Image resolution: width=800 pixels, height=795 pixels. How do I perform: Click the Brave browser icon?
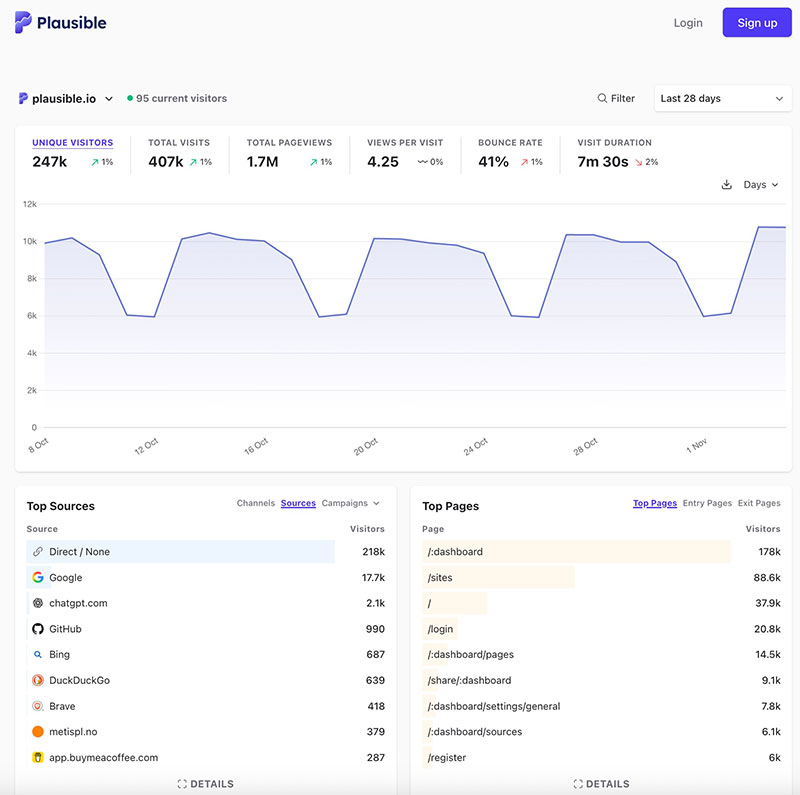[x=37, y=706]
